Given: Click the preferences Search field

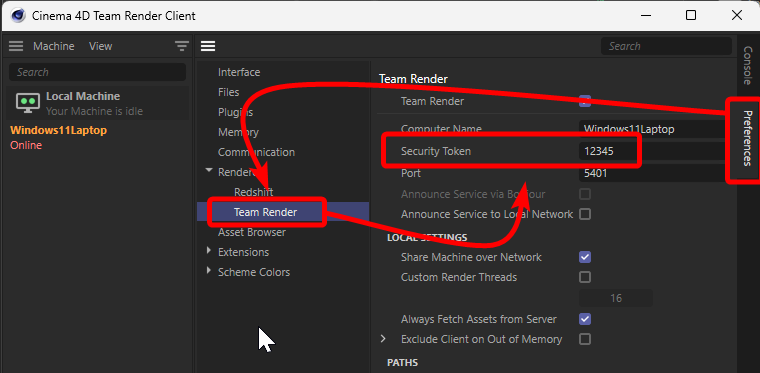Looking at the screenshot, I should pos(666,46).
